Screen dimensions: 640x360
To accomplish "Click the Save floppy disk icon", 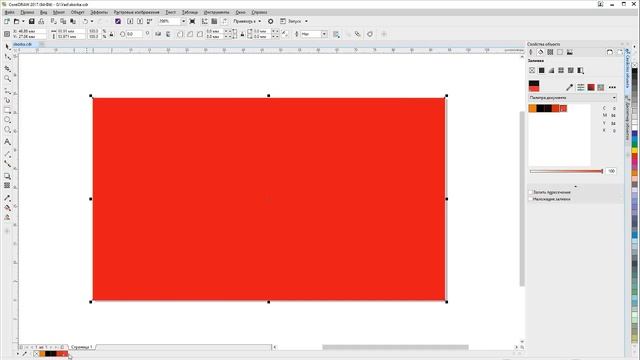I will tap(31, 21).
